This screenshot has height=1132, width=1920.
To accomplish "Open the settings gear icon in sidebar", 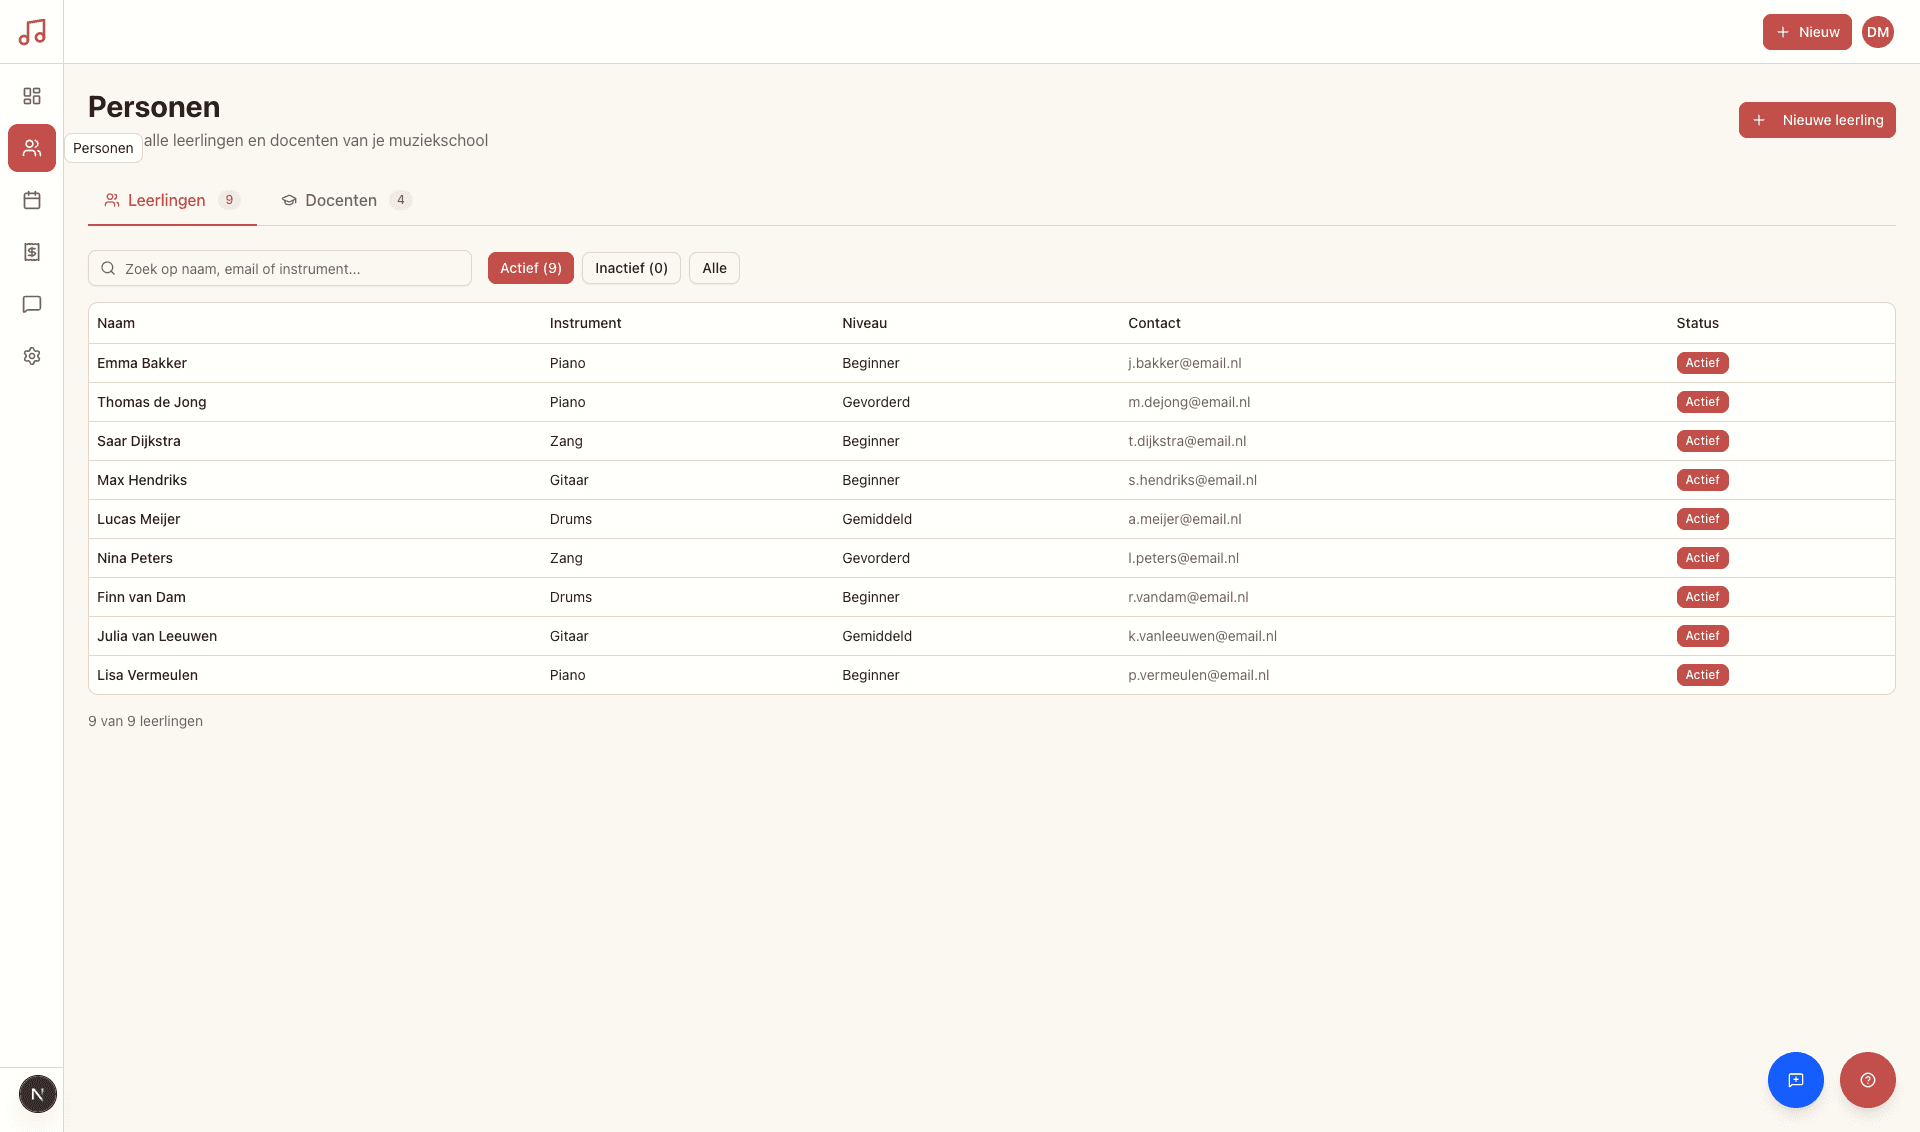I will click(x=32, y=356).
